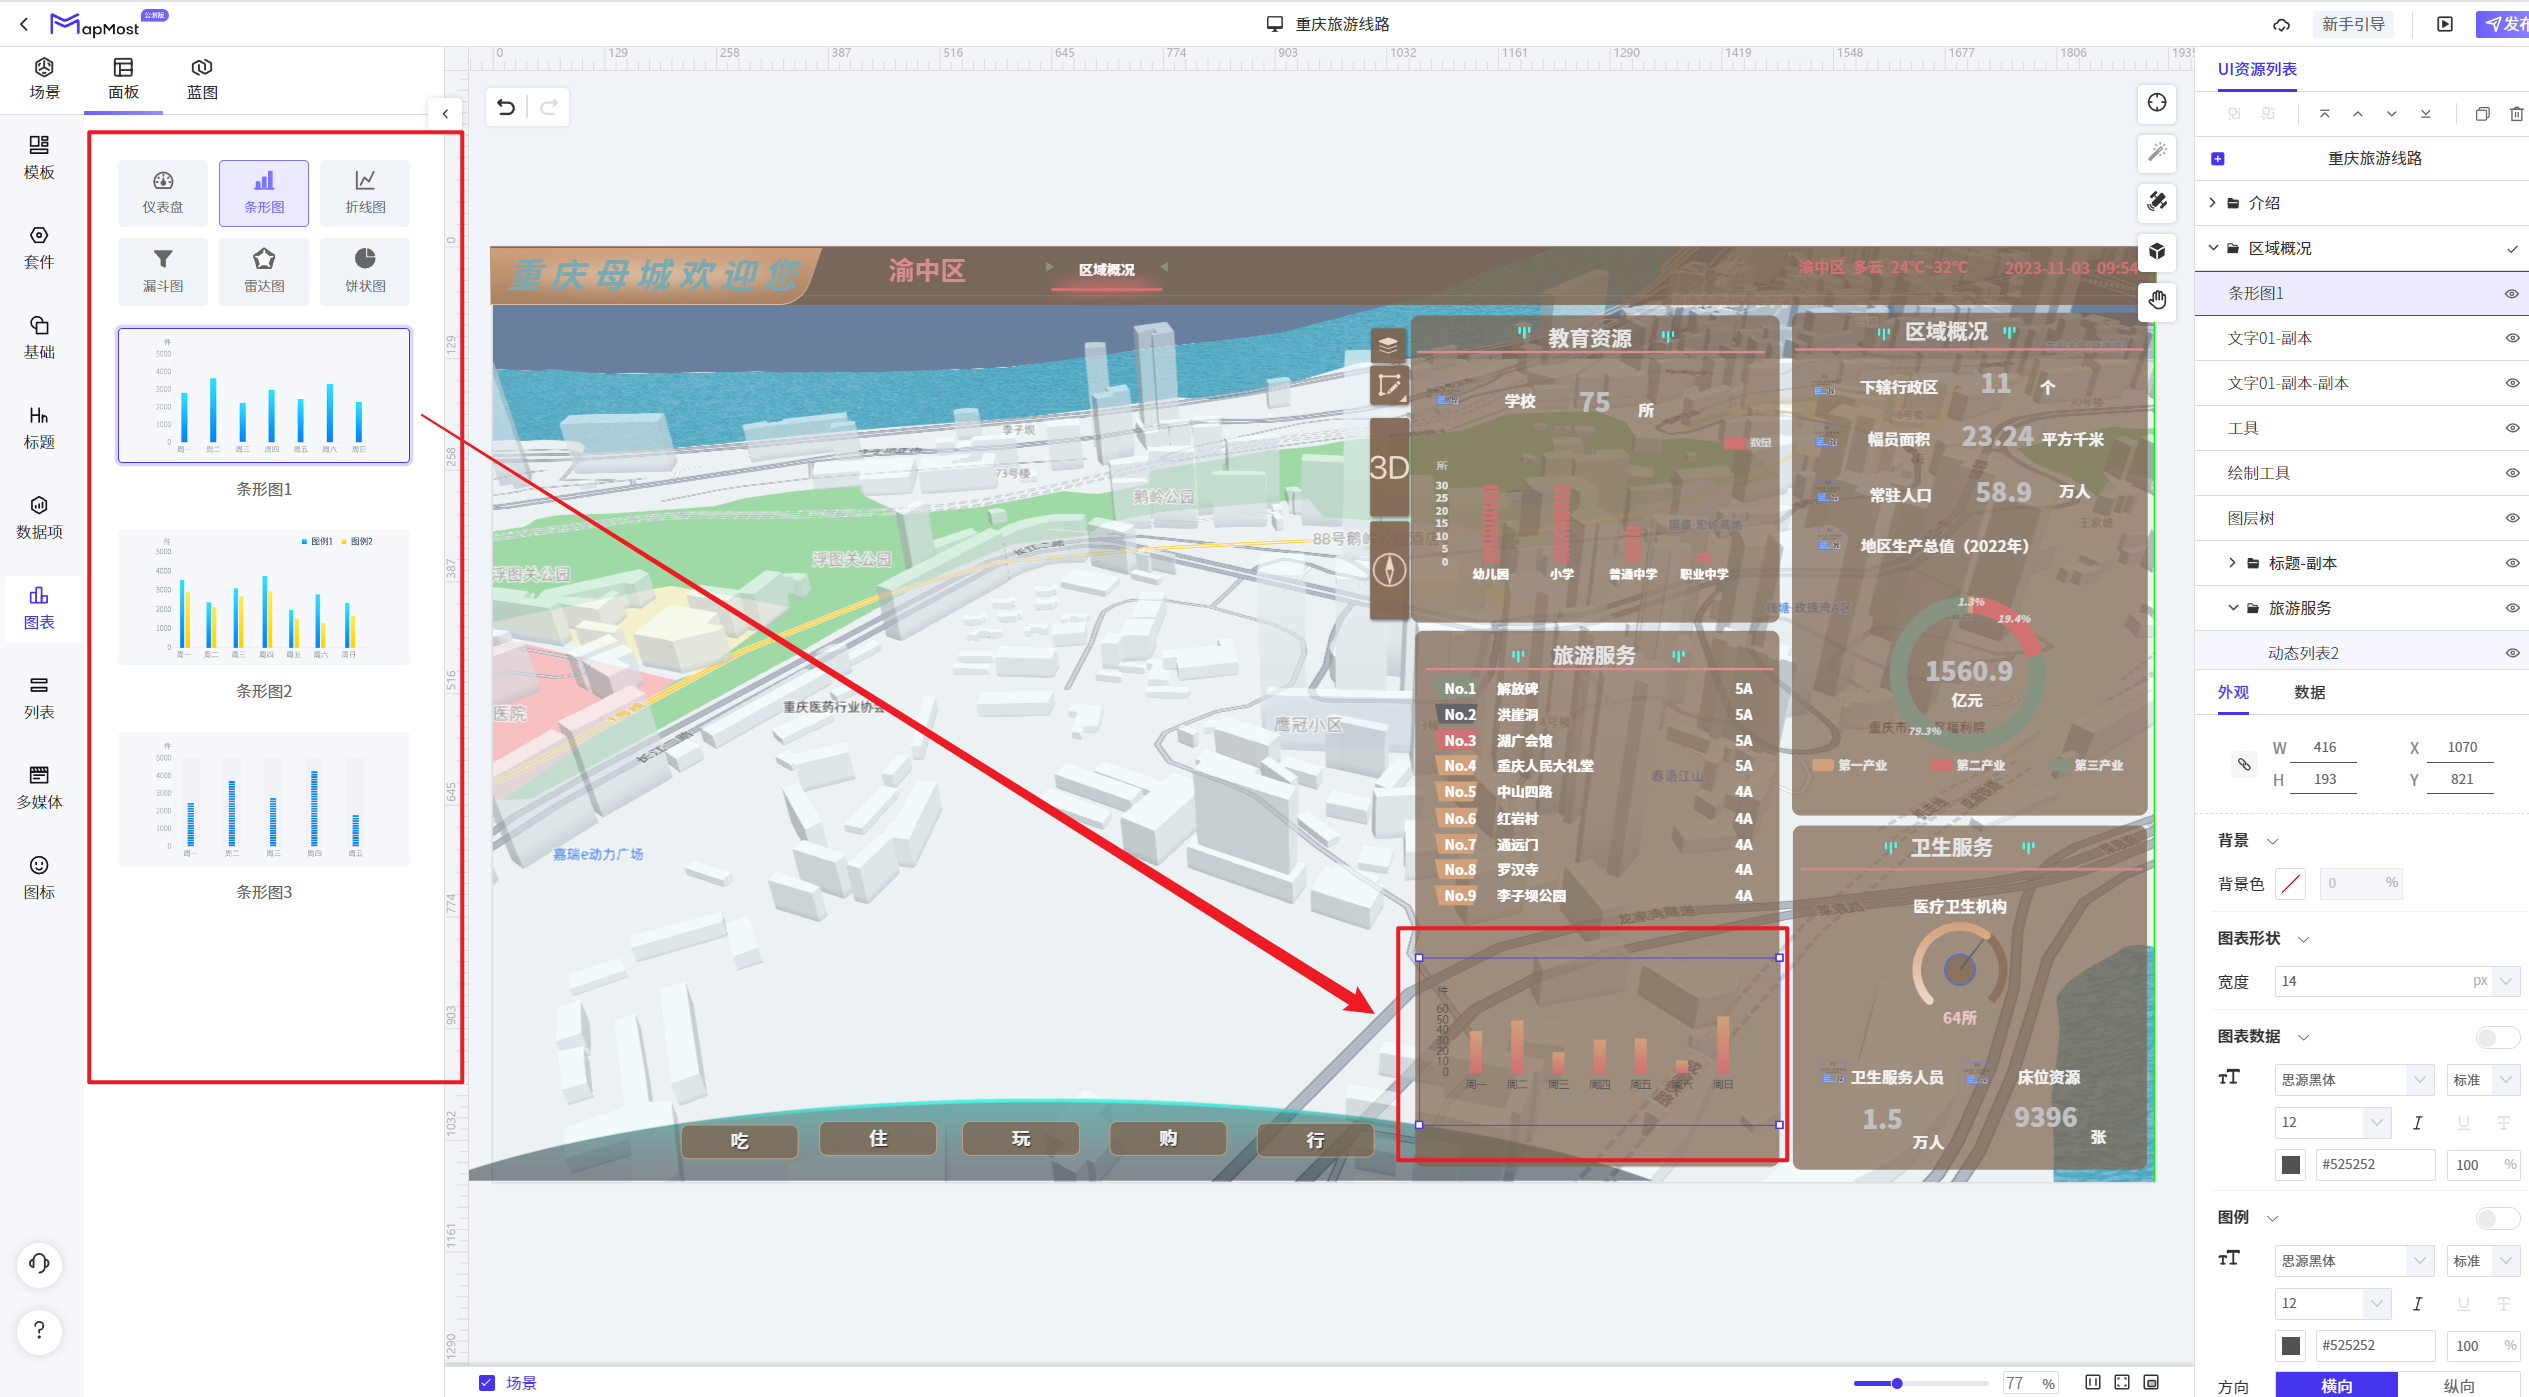Hide the 动态列表2 layer
The height and width of the screenshot is (1397, 2529).
[2511, 653]
